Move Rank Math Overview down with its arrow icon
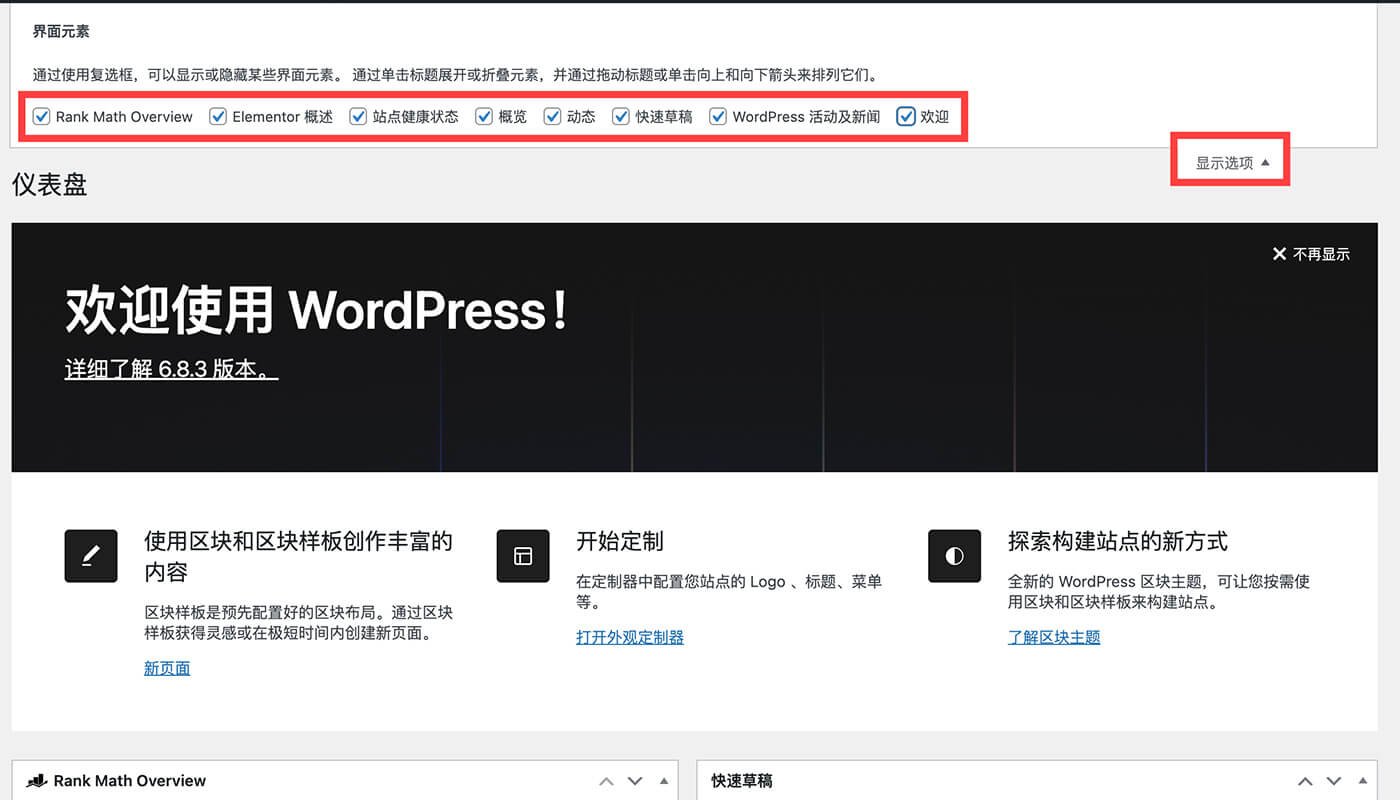This screenshot has height=800, width=1400. pyautogui.click(x=634, y=780)
